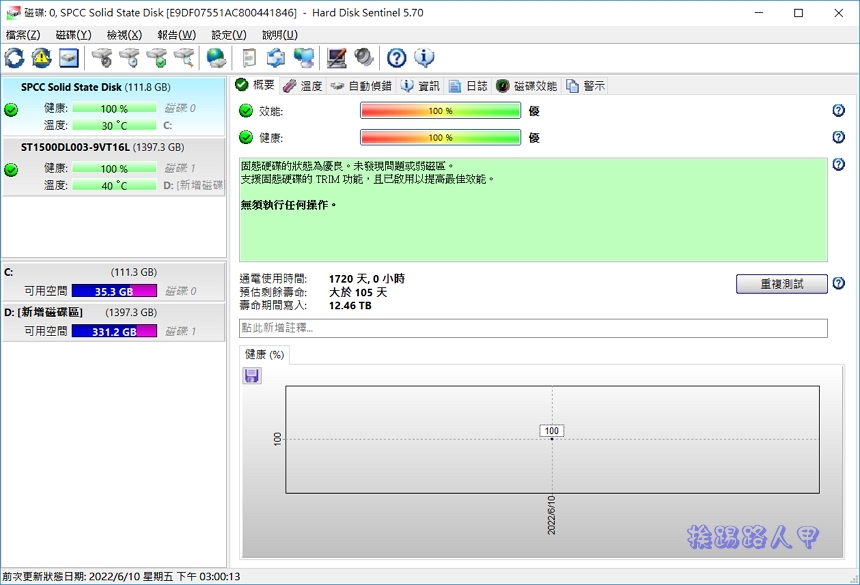This screenshot has width=860, height=585.
Task: Open the help question mark icon
Action: coord(395,58)
